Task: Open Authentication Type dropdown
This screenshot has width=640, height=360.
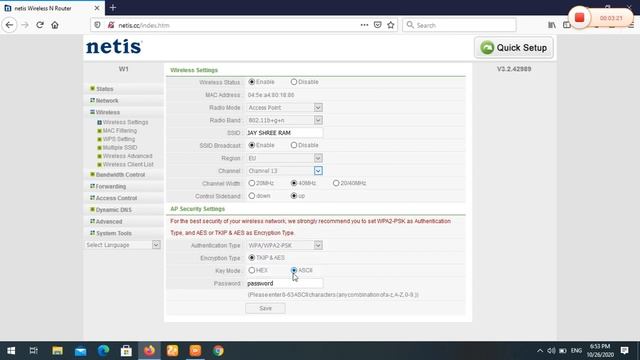Action: coord(284,245)
